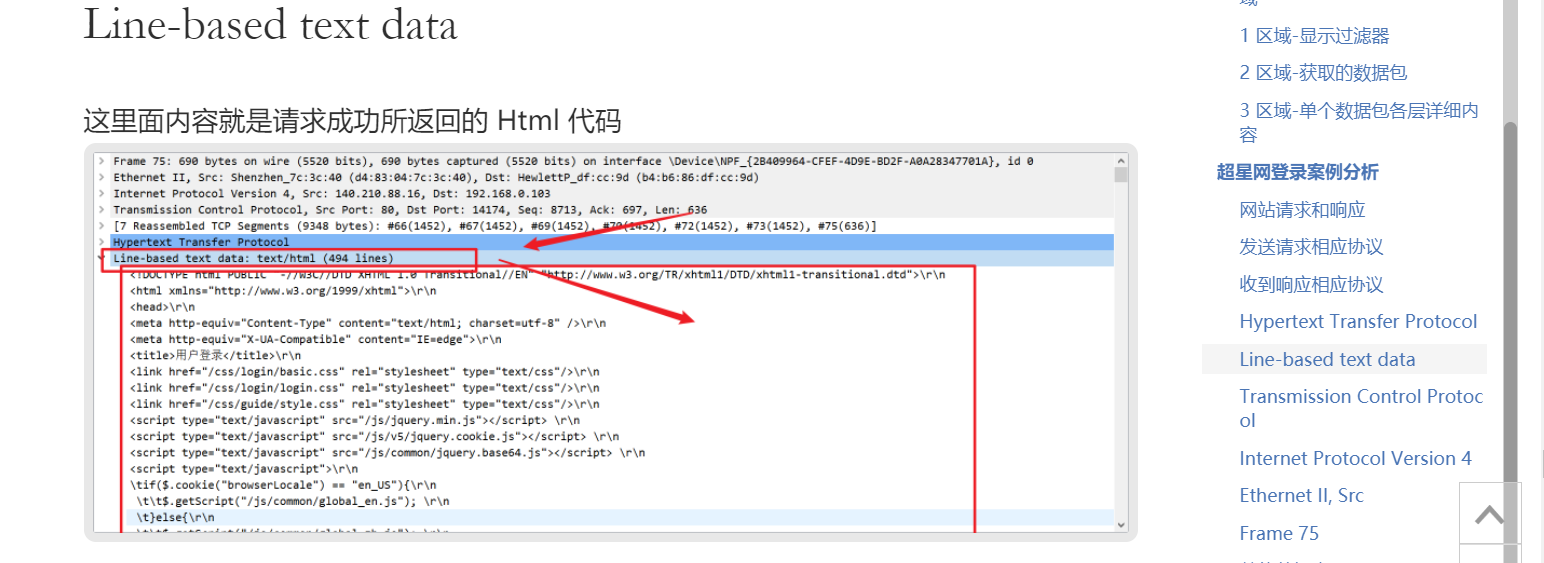This screenshot has width=1544, height=563.
Task: Expand the Frame 75 row in screenshot
Action: click(x=100, y=161)
